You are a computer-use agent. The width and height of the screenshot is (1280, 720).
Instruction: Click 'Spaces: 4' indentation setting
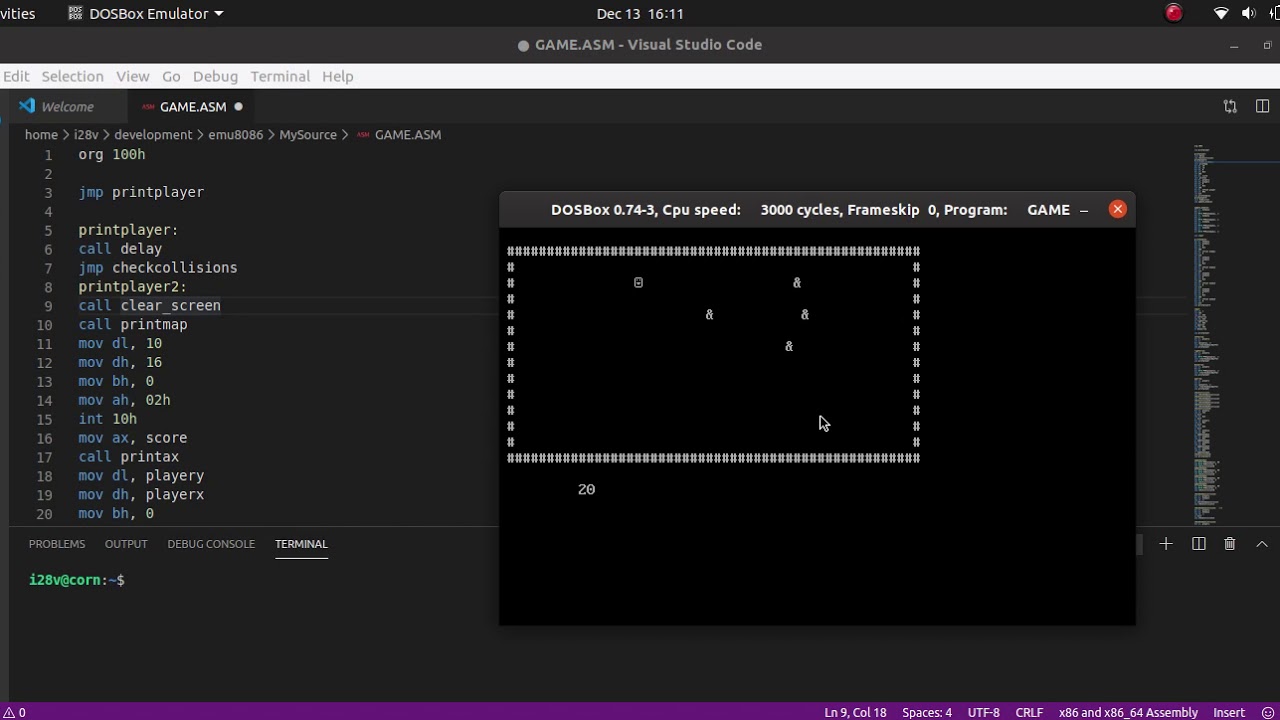pos(927,712)
